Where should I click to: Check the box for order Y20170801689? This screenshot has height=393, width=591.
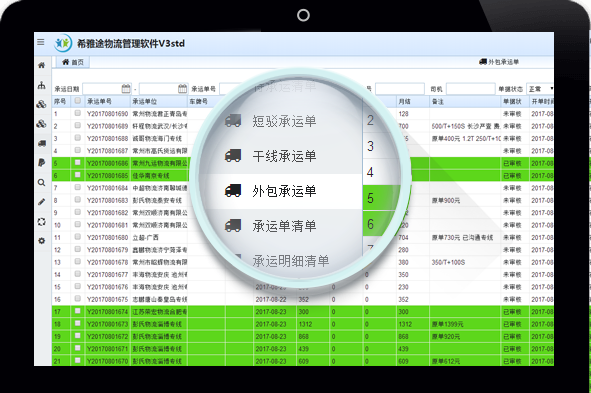tap(78, 125)
